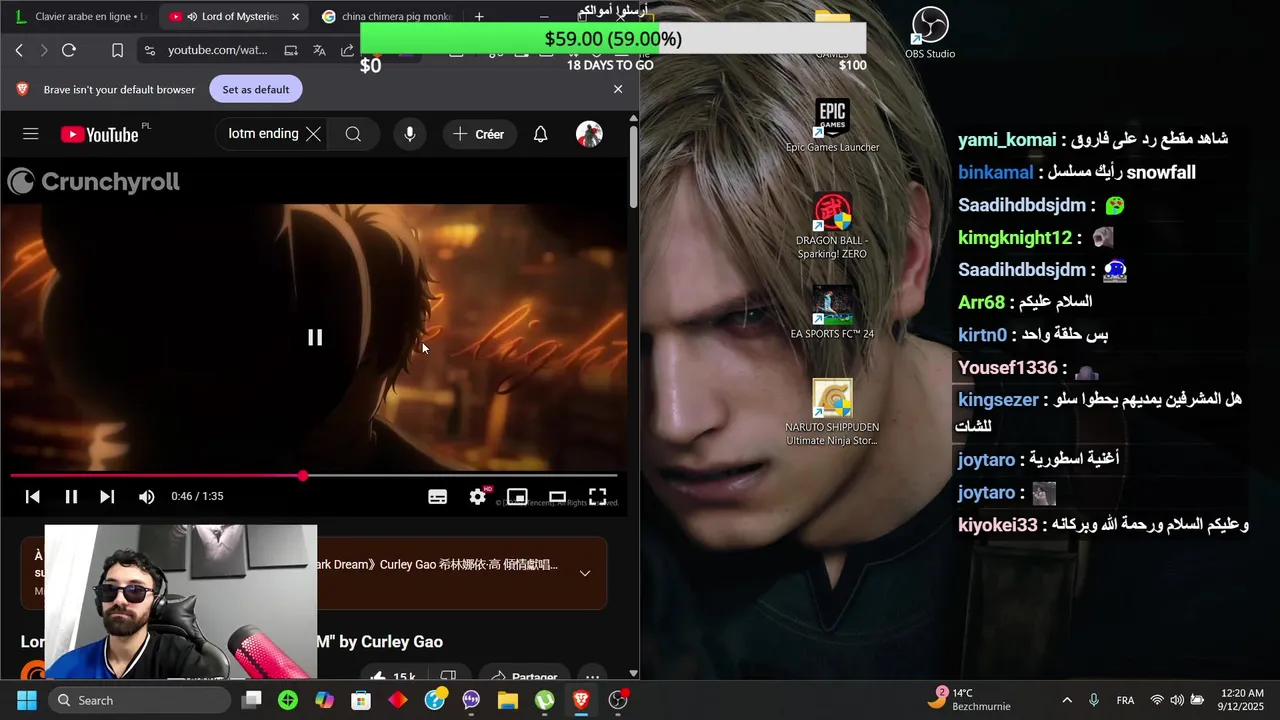The image size is (1280, 720).
Task: Mute the YouTube player volume
Action: click(146, 496)
